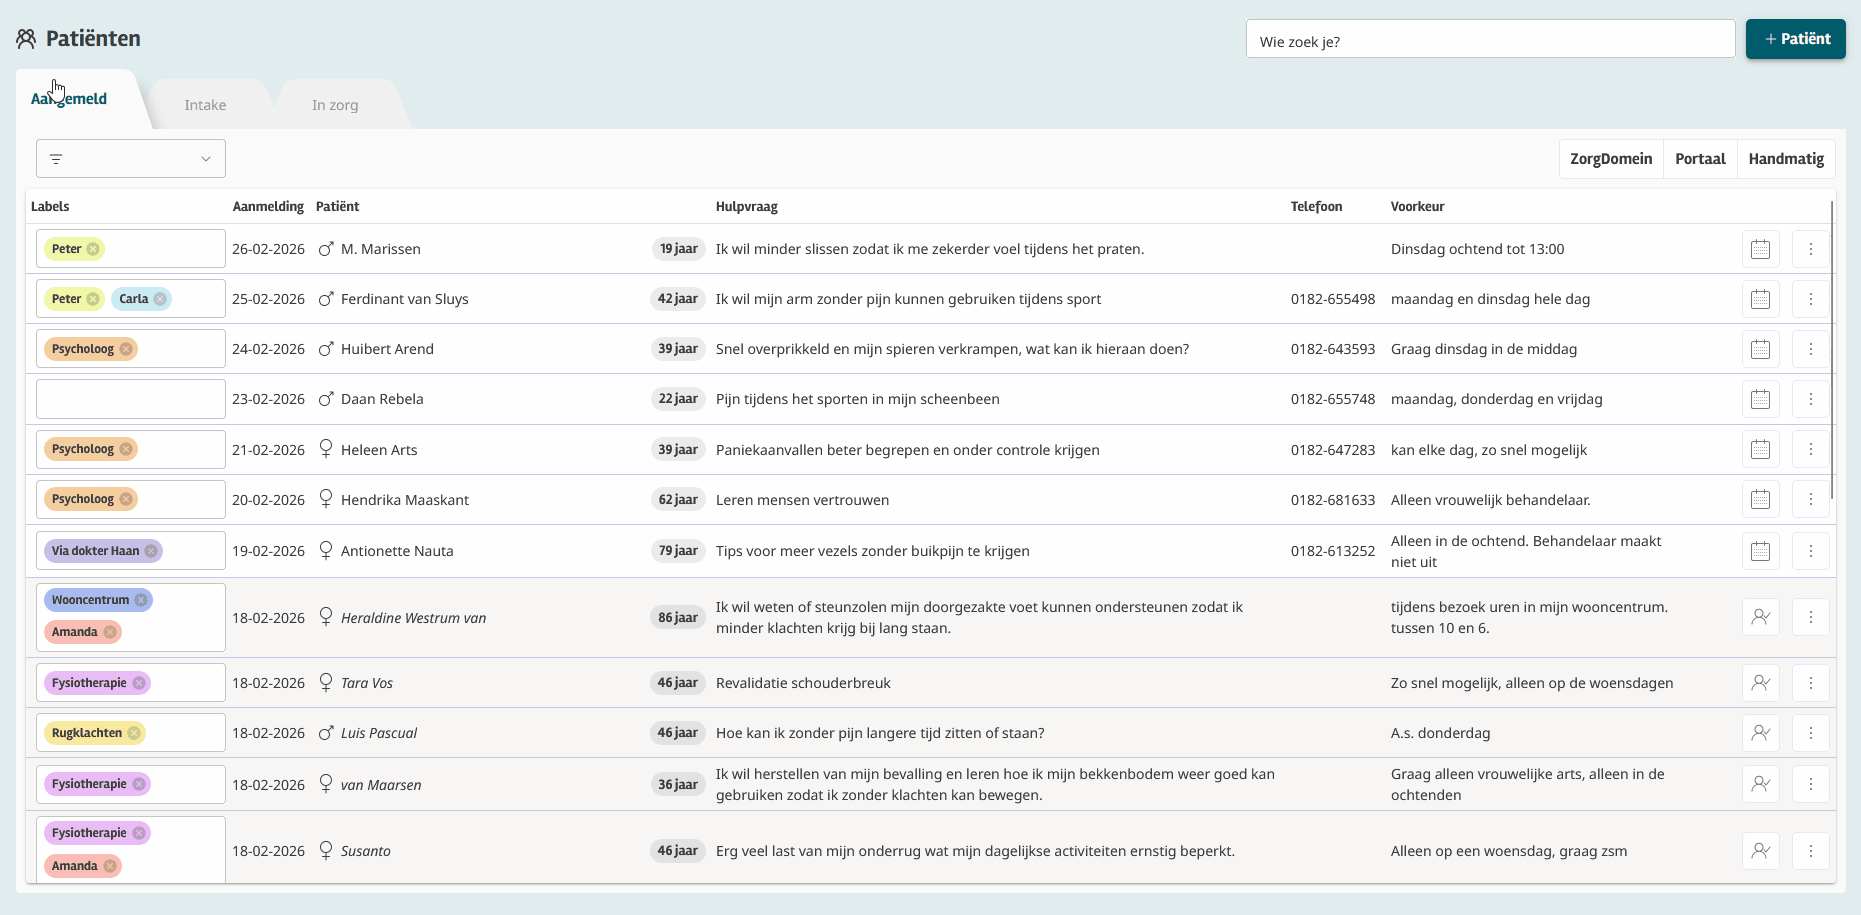Select the date 23-02-2026 cell
Screen dimensions: 1861x915
[268, 399]
